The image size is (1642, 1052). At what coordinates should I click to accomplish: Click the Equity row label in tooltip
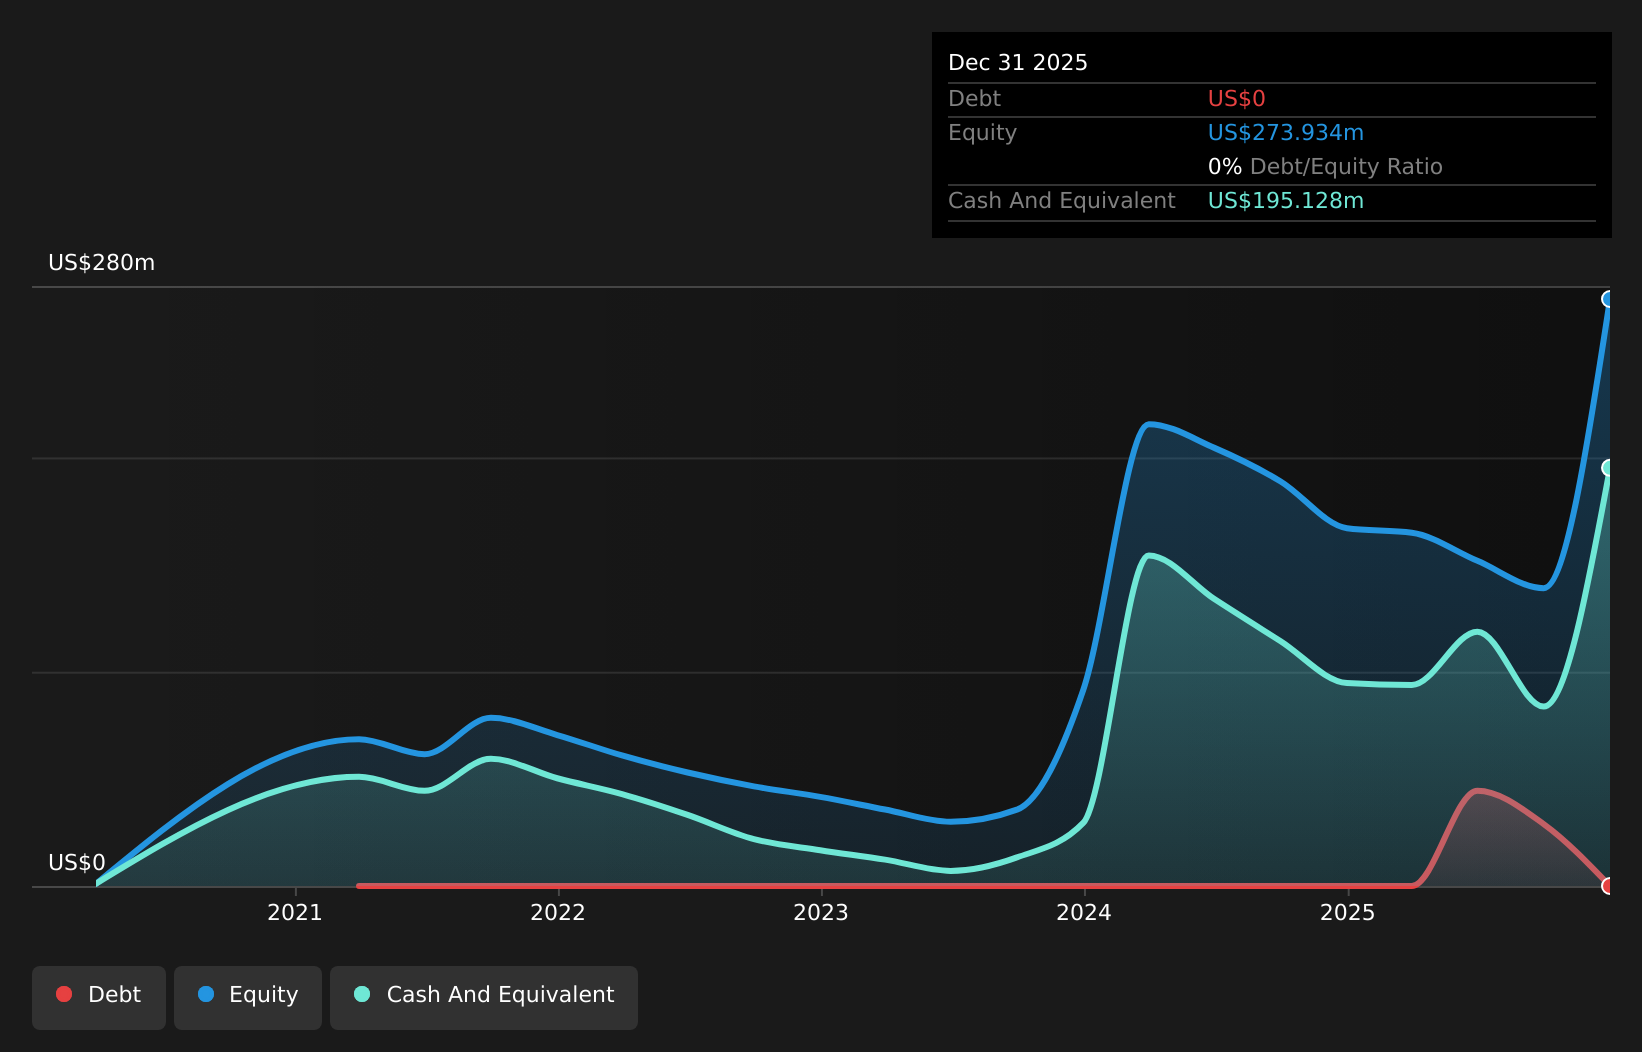click(x=982, y=133)
